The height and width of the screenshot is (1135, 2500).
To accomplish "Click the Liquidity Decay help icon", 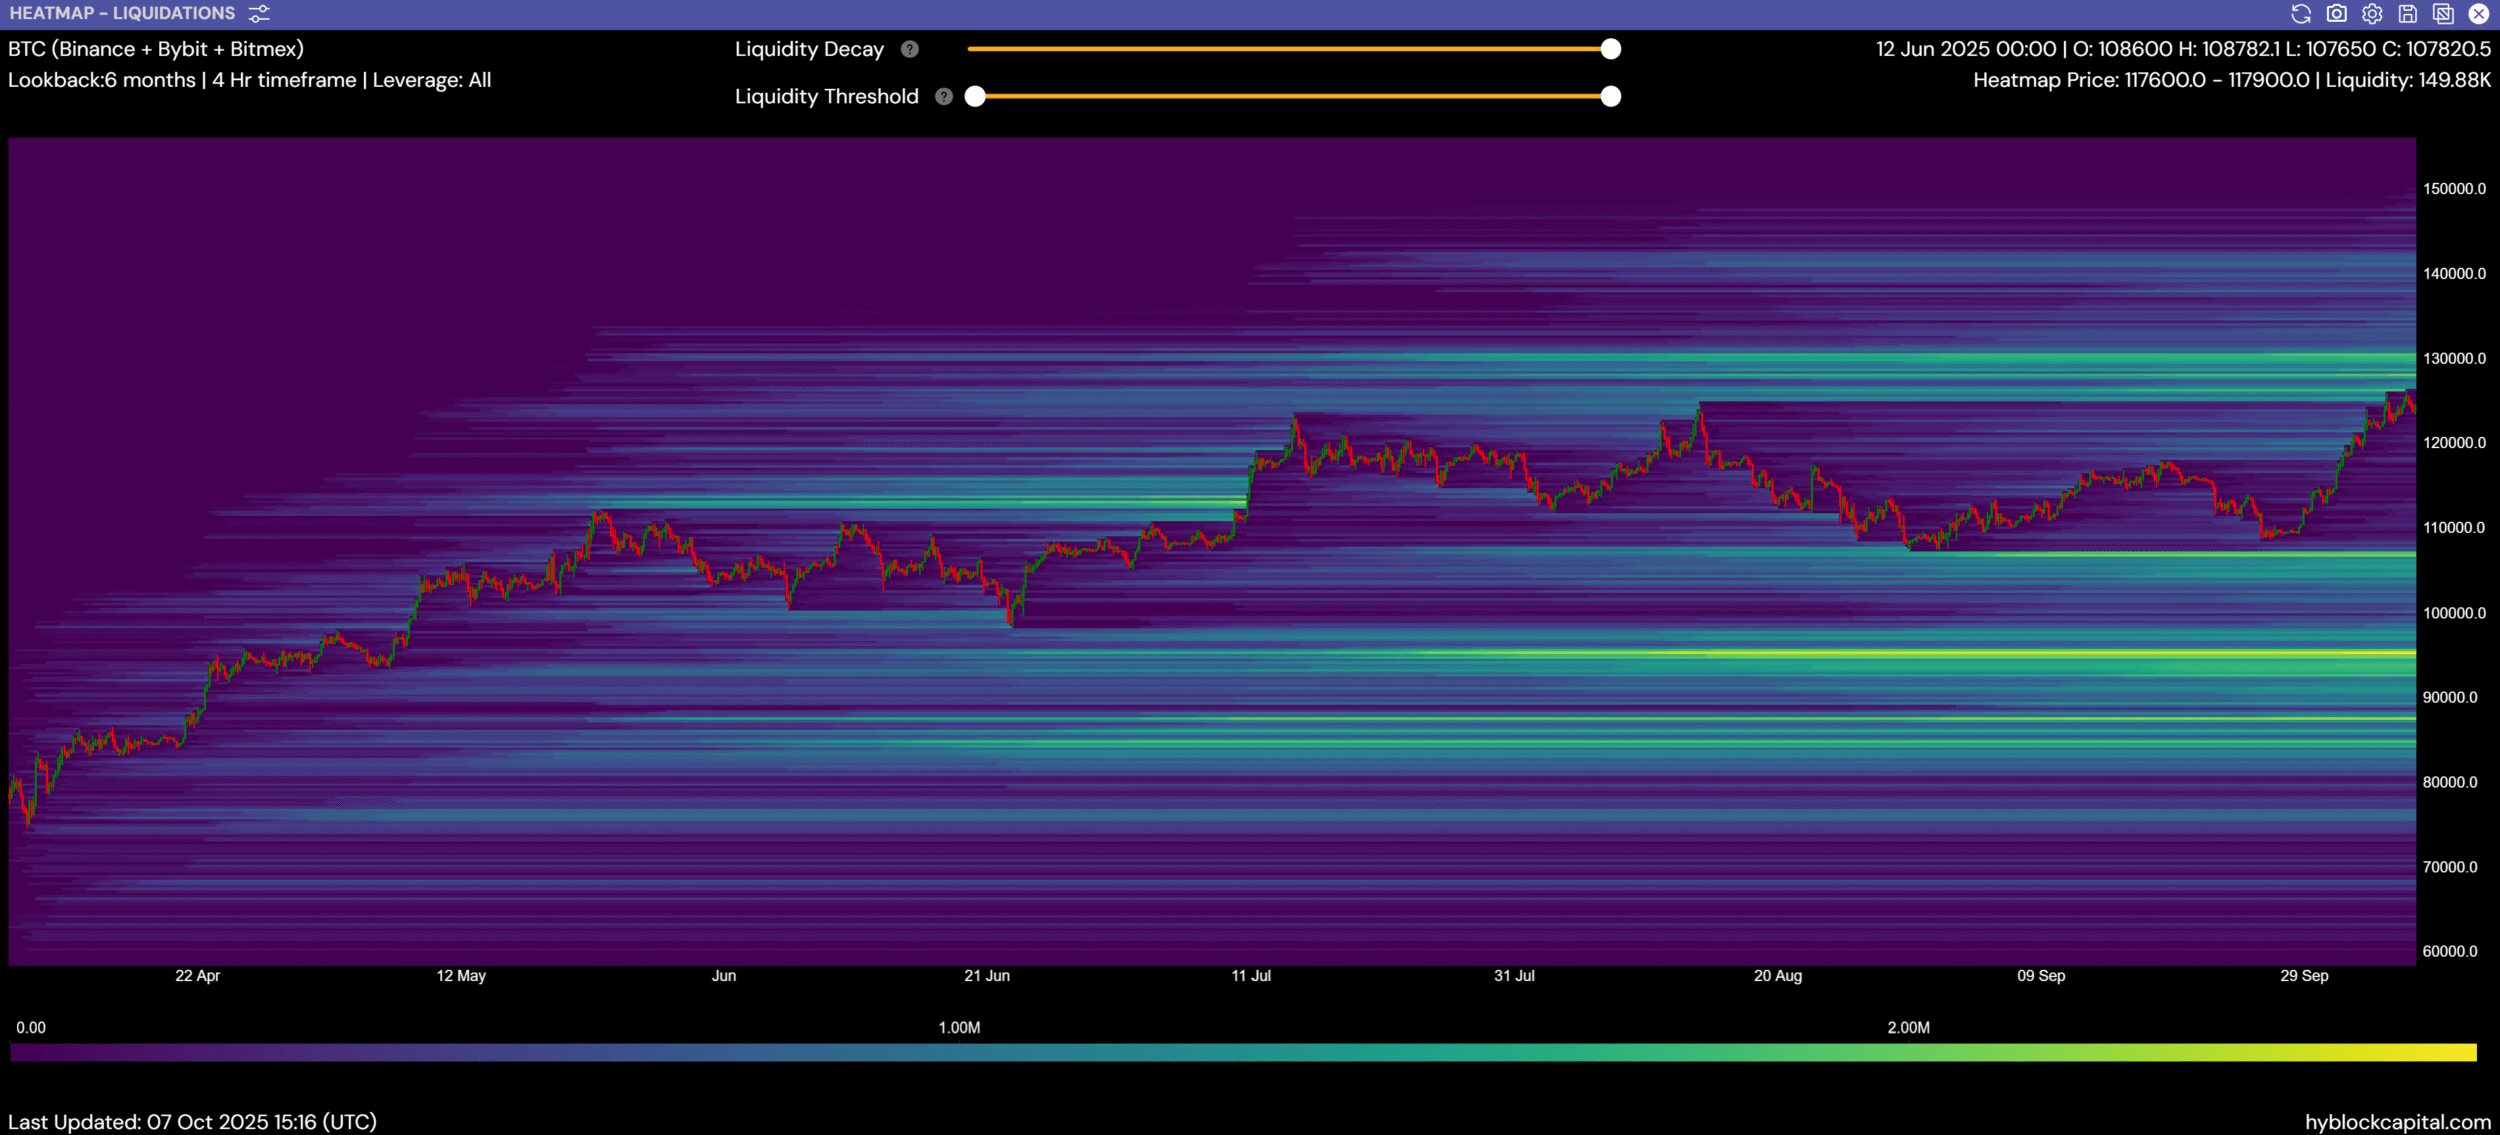I will pos(909,49).
